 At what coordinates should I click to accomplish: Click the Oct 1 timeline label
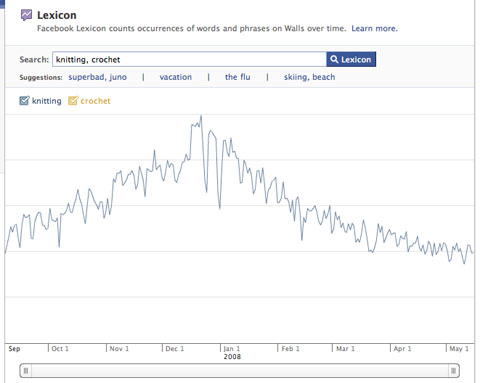click(60, 349)
